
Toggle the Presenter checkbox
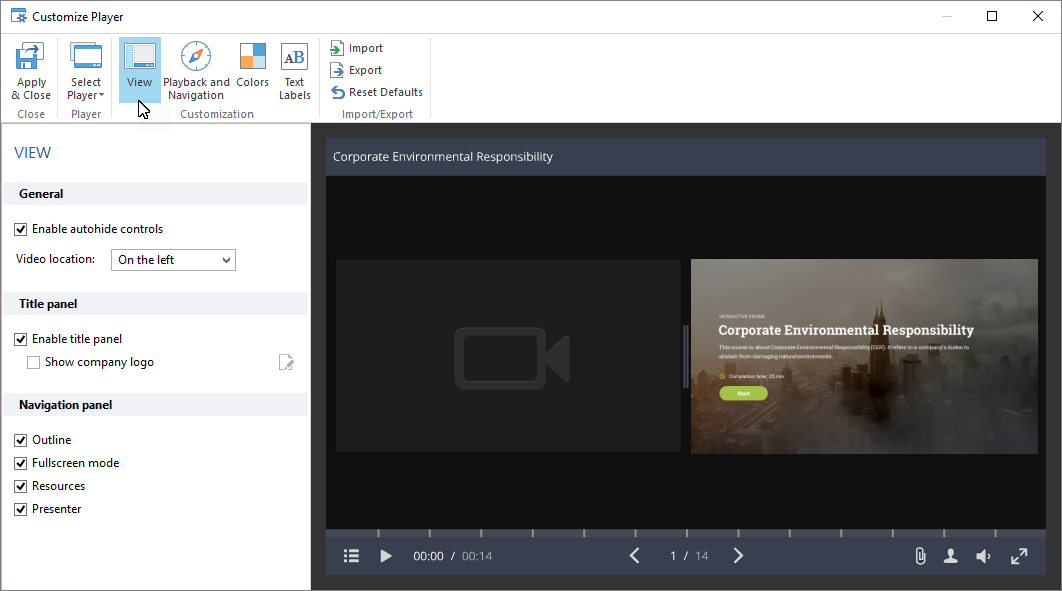[x=21, y=509]
